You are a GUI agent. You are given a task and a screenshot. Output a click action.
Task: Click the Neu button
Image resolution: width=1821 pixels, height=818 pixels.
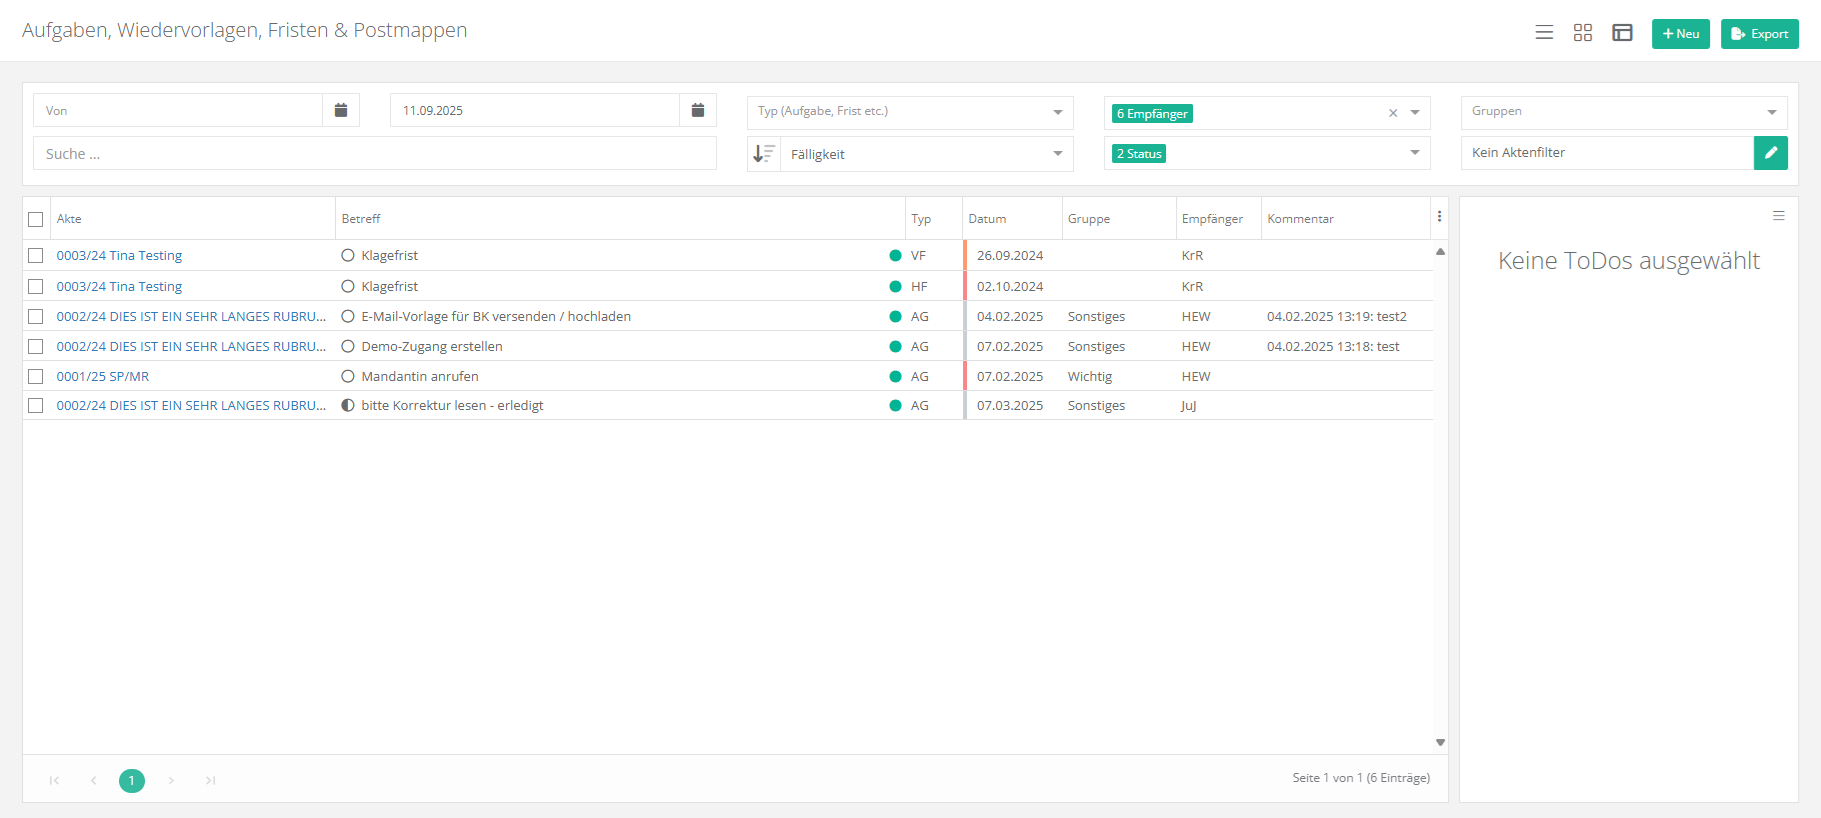pyautogui.click(x=1680, y=34)
